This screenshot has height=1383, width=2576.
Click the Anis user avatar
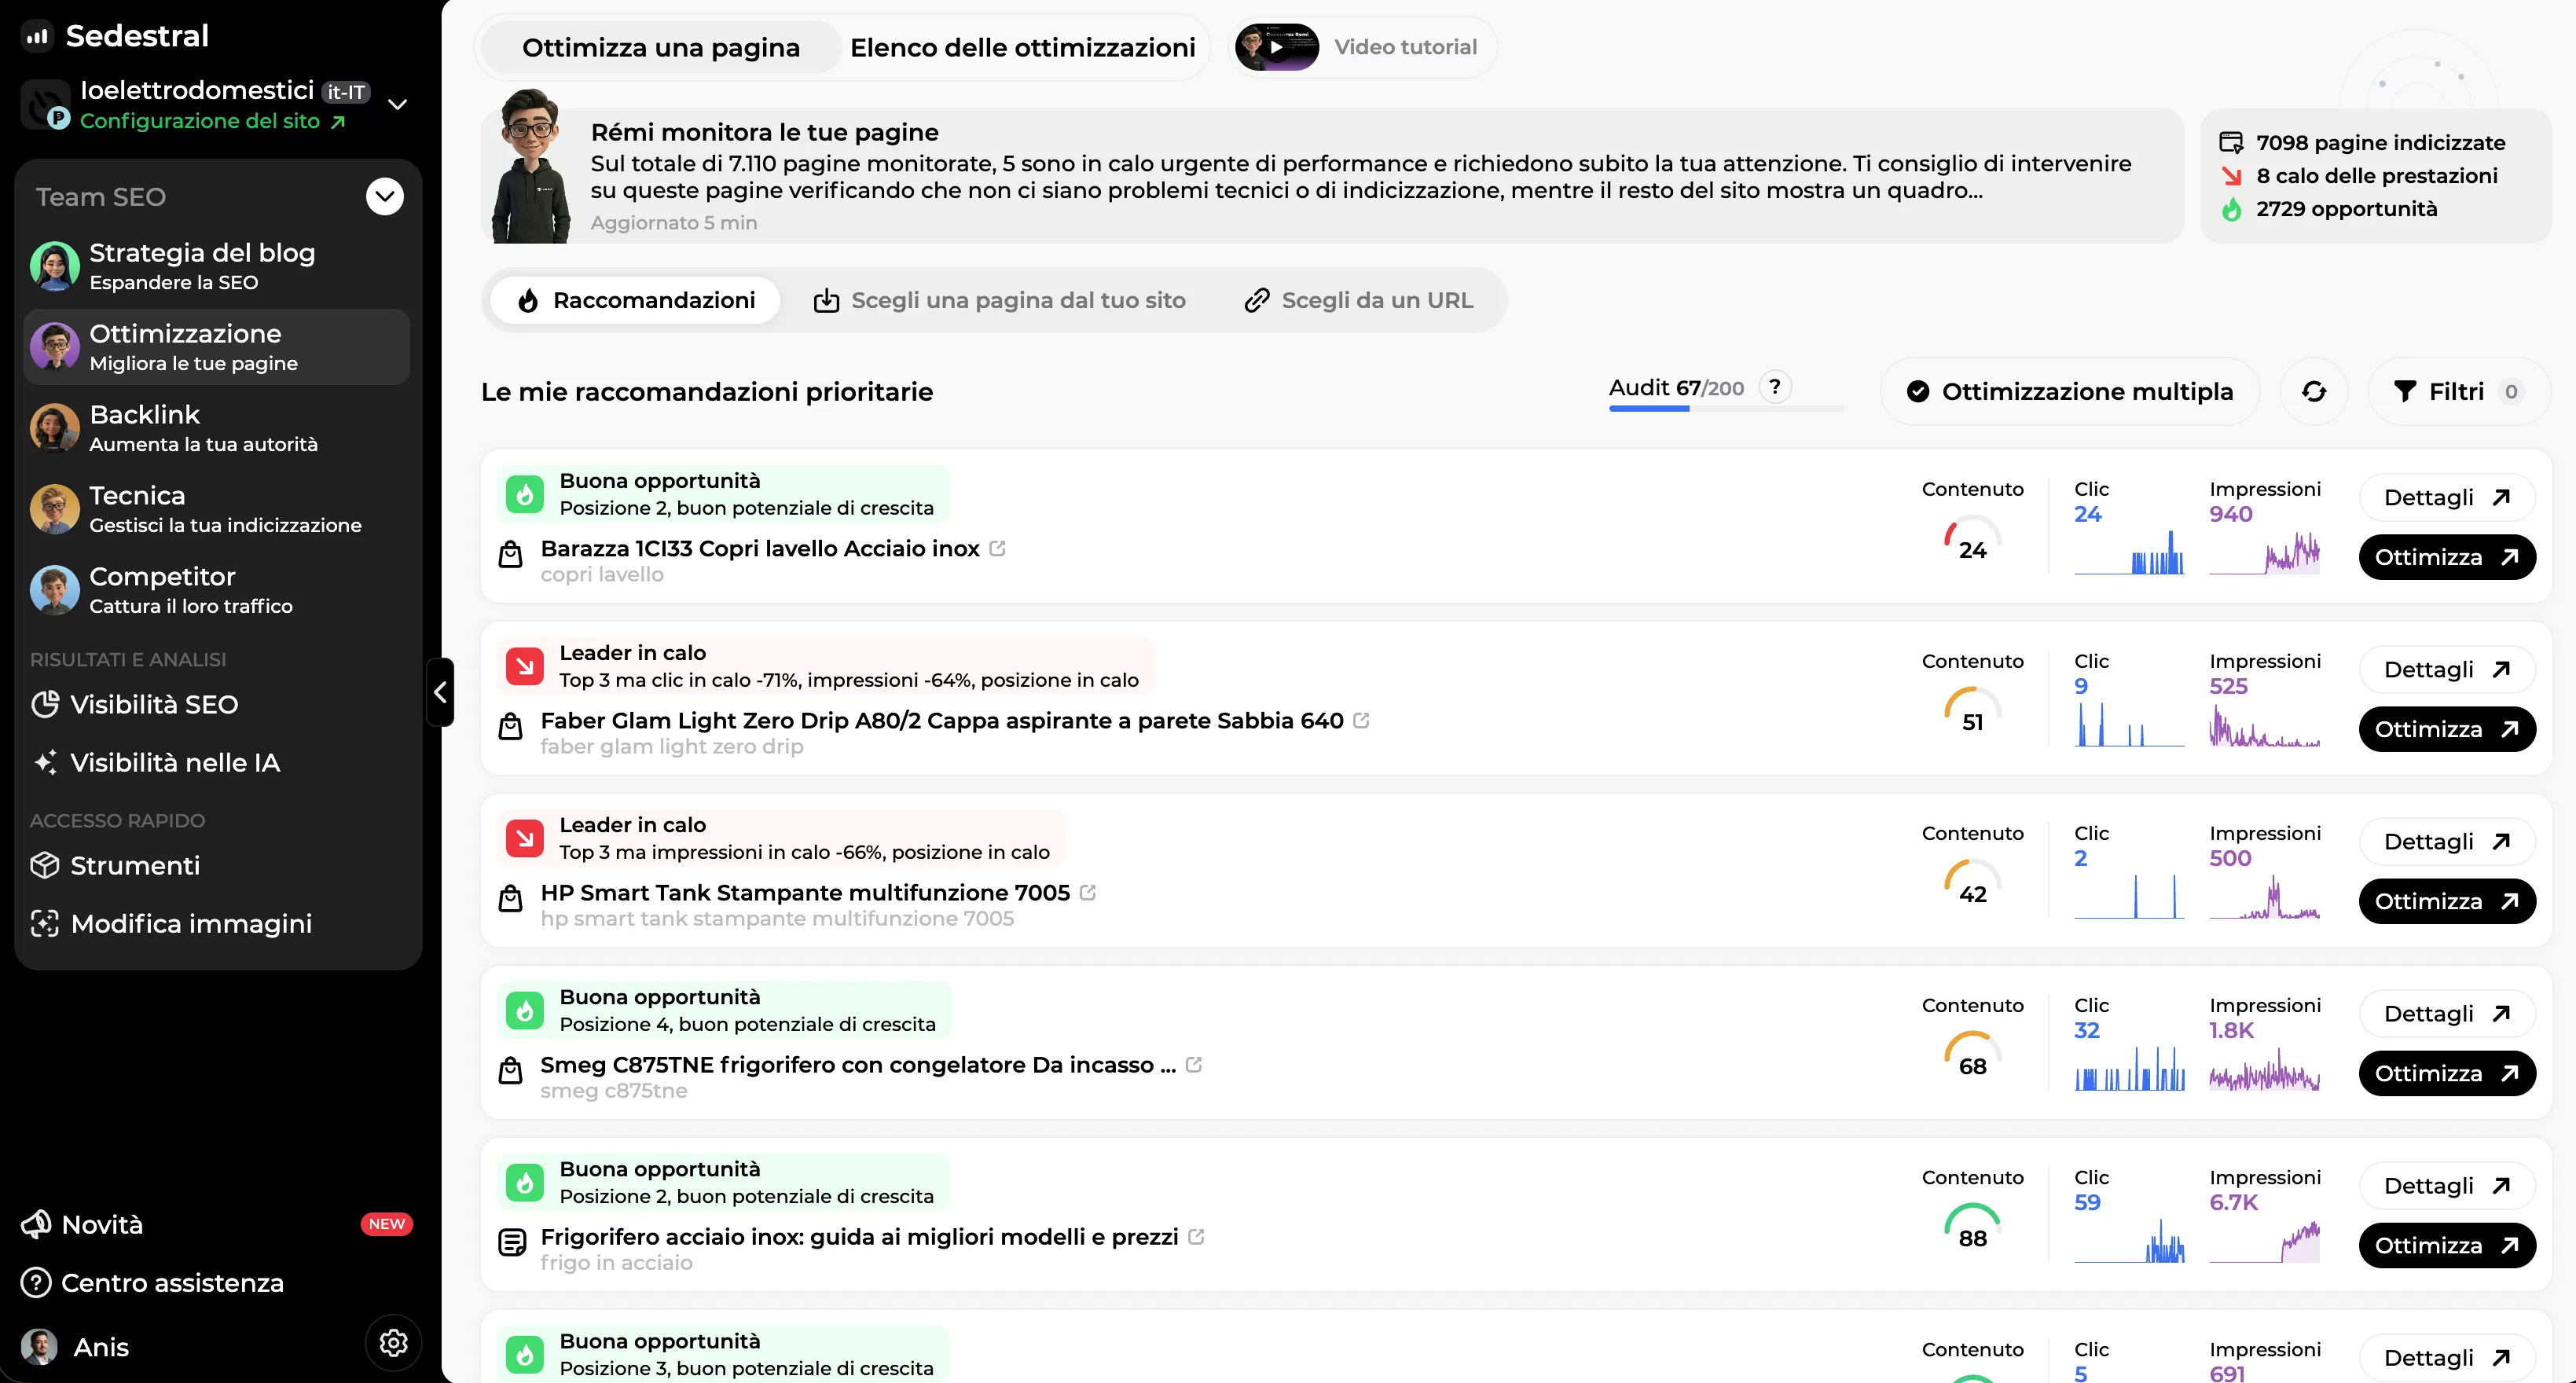[40, 1347]
